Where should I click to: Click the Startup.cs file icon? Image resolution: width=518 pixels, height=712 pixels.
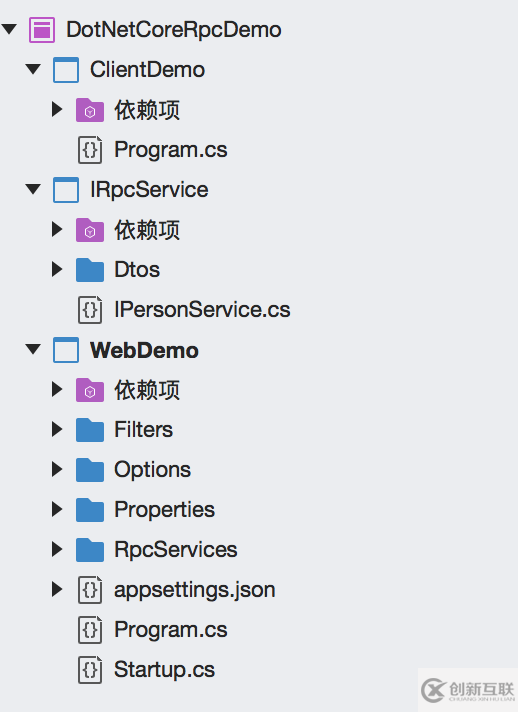pos(90,670)
